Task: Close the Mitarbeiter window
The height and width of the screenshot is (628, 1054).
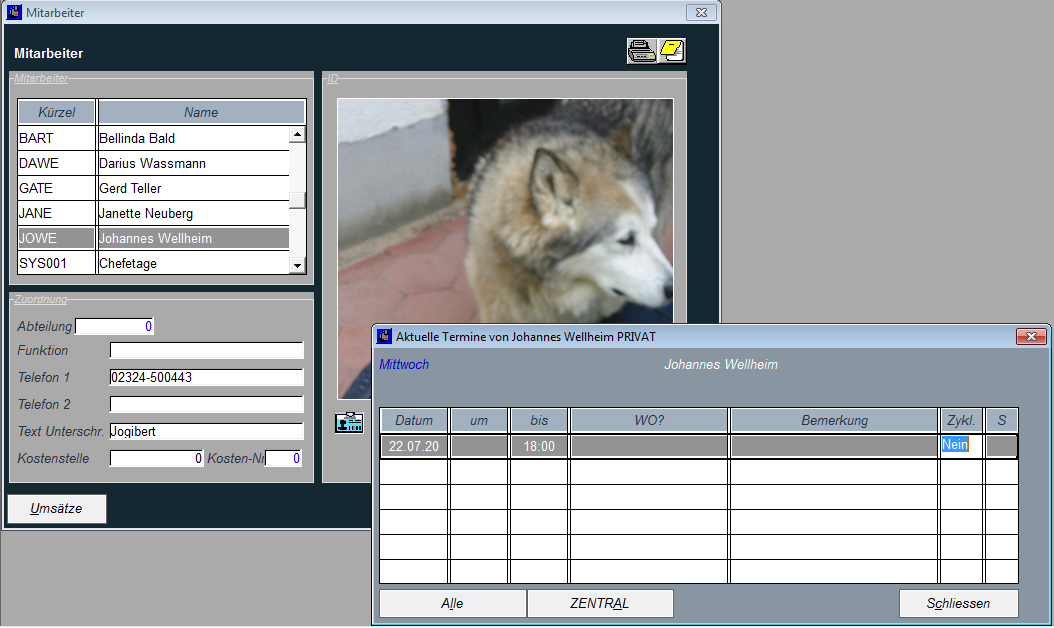Action: 701,12
